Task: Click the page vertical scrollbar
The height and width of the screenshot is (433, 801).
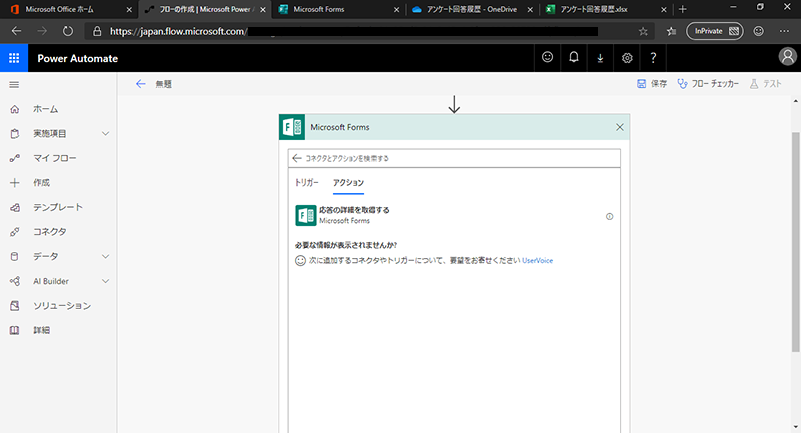Action: click(795, 242)
